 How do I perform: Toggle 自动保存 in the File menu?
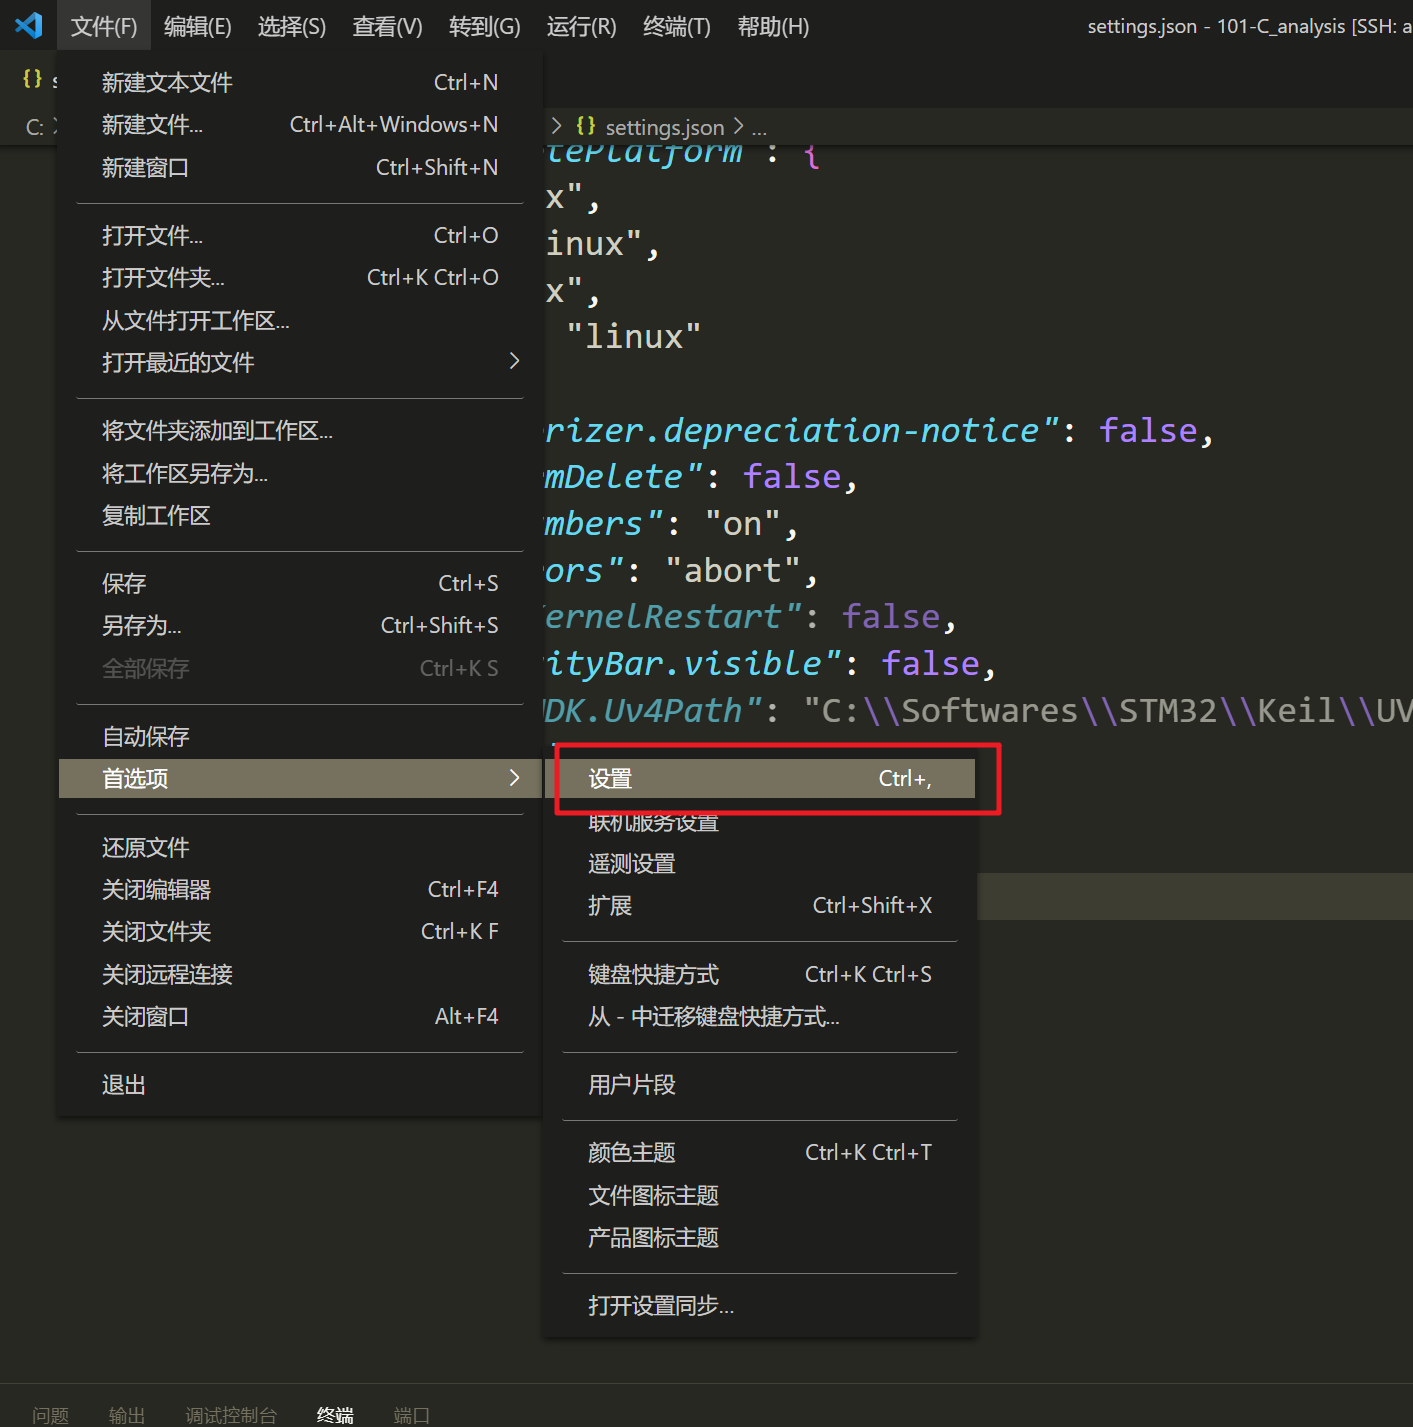pyautogui.click(x=300, y=736)
